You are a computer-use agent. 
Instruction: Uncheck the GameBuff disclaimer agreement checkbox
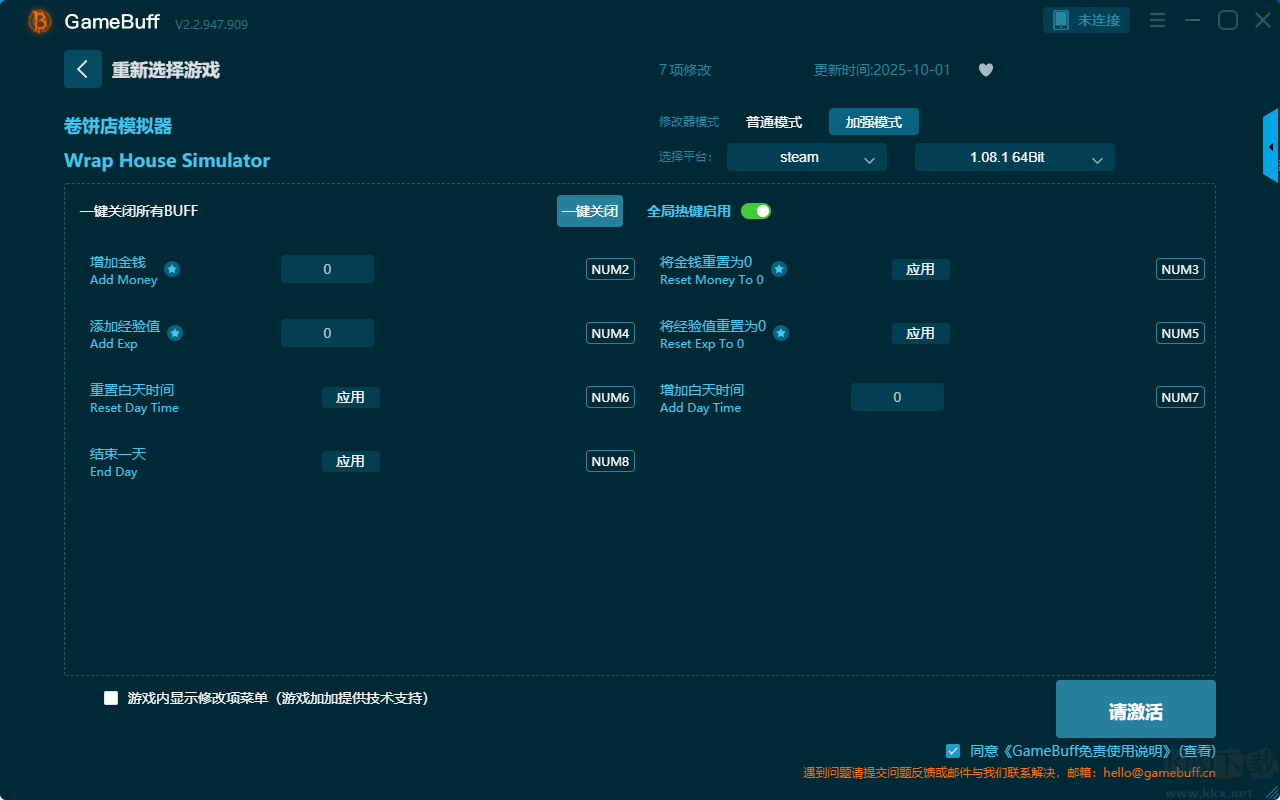[953, 750]
